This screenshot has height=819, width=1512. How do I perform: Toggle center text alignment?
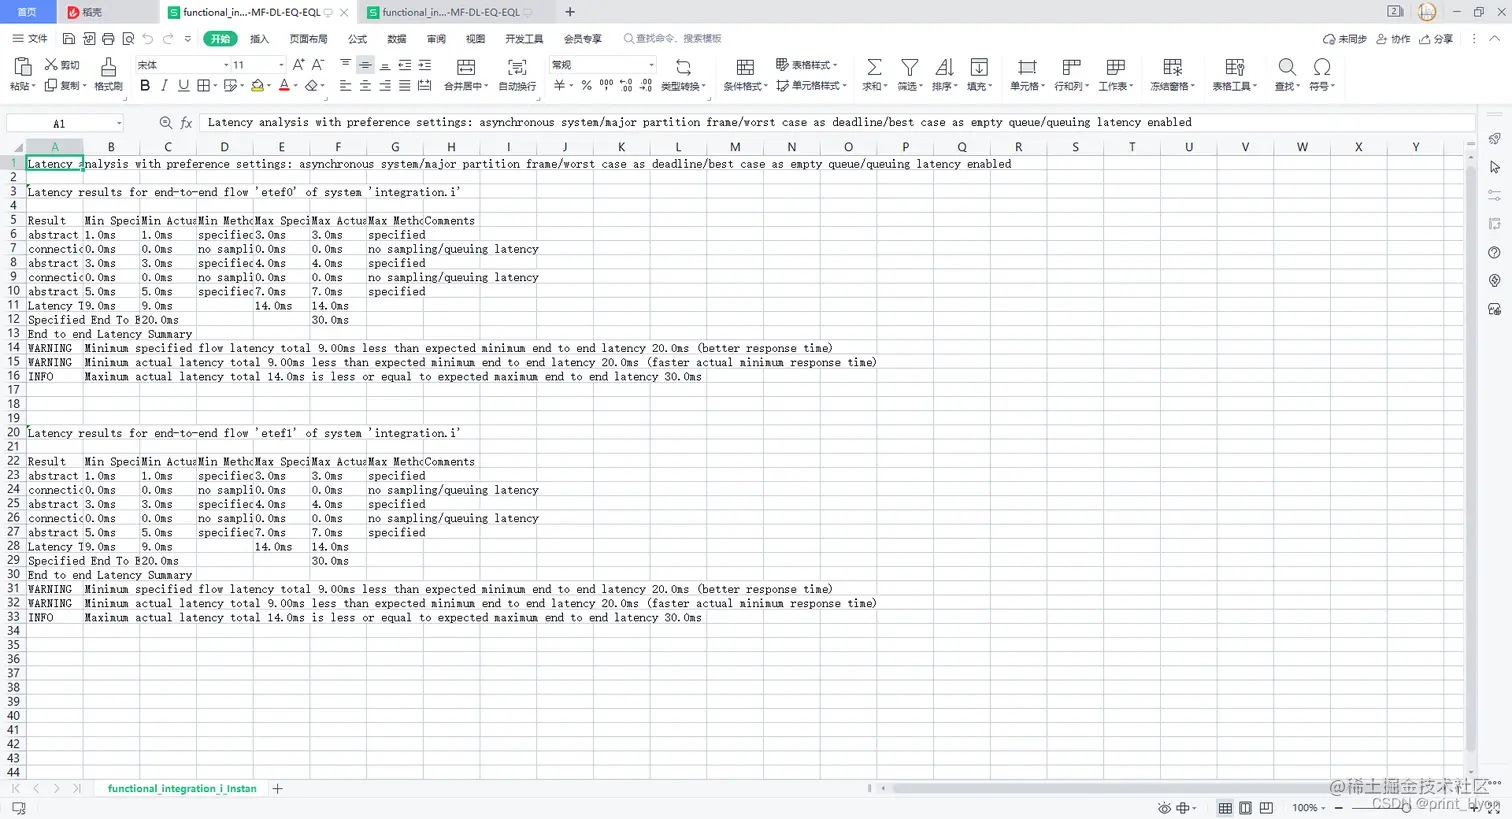[x=365, y=86]
